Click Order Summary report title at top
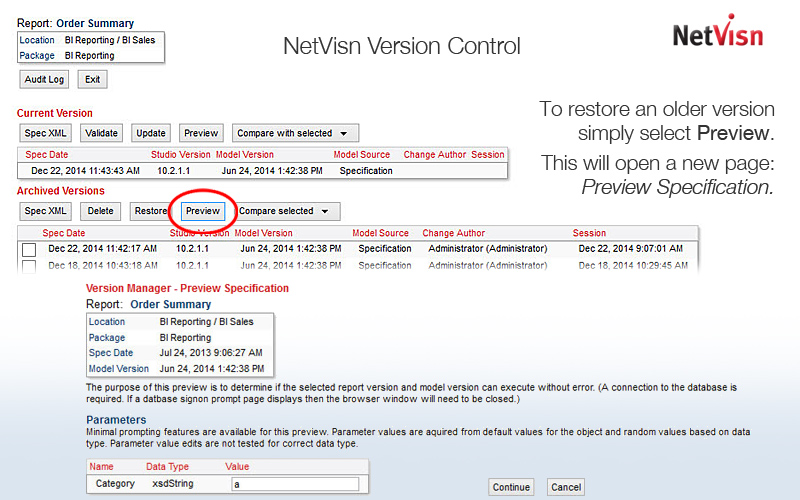The width and height of the screenshot is (800, 500). coord(95,23)
